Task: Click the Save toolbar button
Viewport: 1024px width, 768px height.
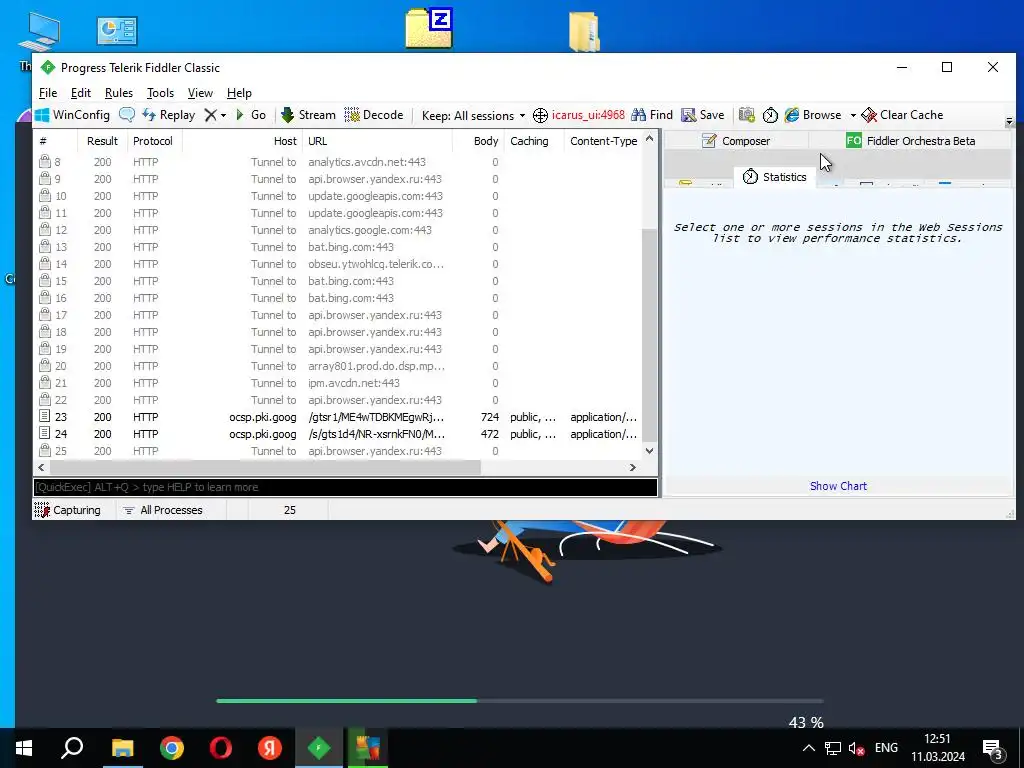Action: (x=703, y=115)
